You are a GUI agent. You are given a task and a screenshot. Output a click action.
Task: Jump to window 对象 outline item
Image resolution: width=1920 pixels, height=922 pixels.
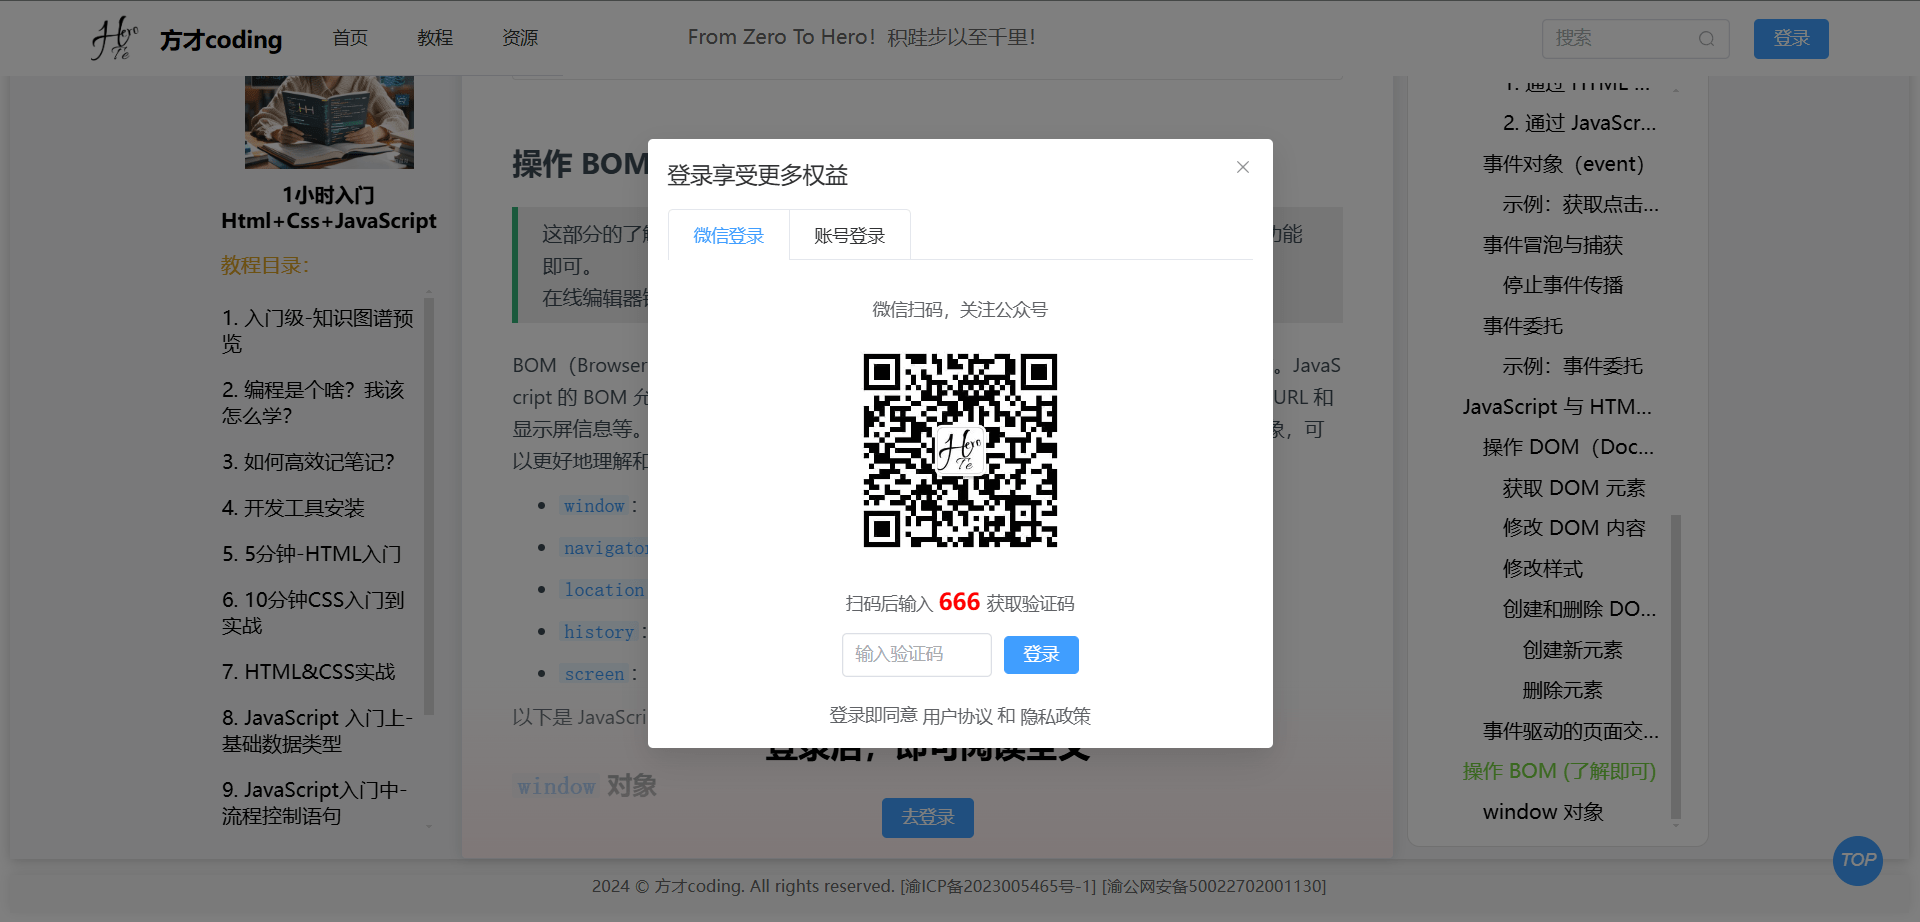click(1543, 812)
